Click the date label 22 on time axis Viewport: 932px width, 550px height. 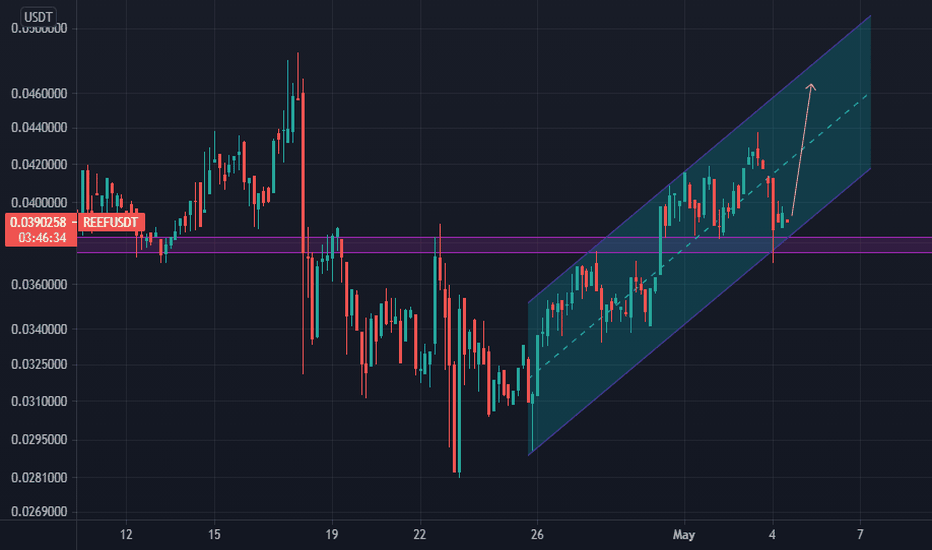point(420,535)
